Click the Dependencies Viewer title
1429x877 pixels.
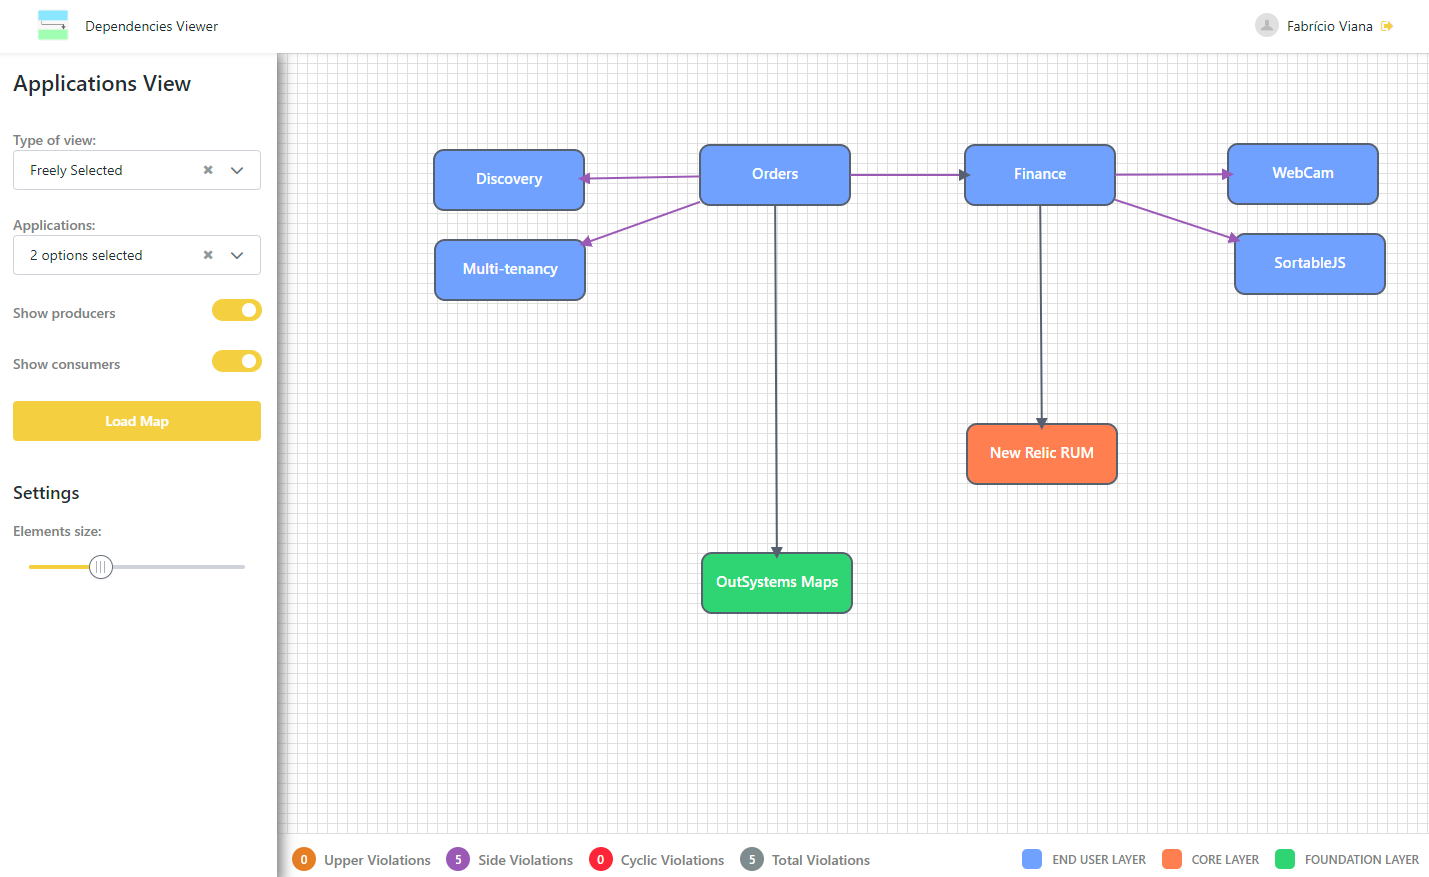tap(151, 26)
